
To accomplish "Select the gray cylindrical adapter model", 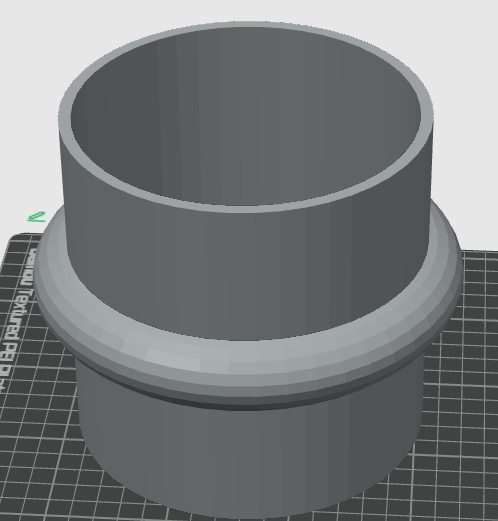I will [x=247, y=270].
